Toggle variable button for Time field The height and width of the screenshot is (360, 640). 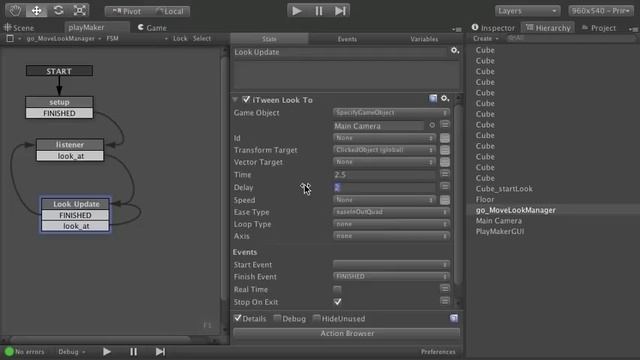click(x=444, y=174)
